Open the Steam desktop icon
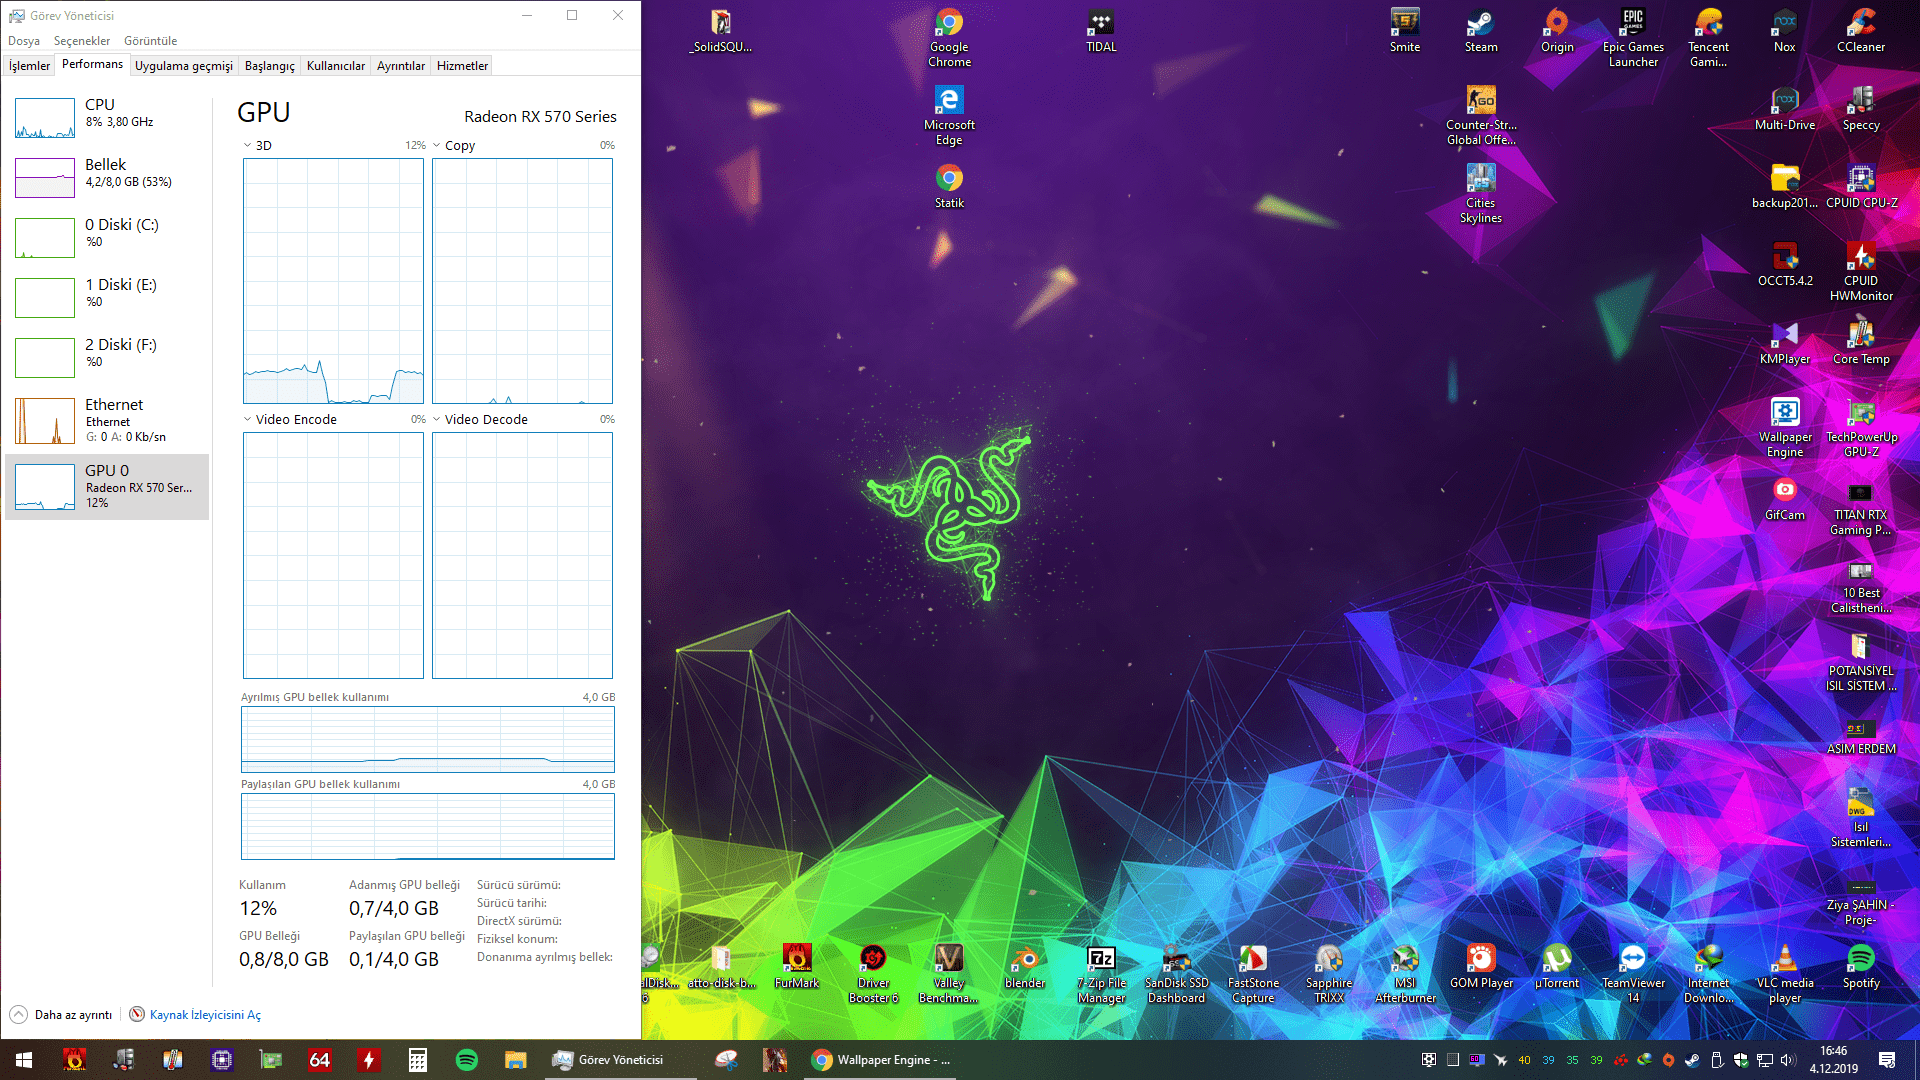The image size is (1920, 1080). [1480, 30]
